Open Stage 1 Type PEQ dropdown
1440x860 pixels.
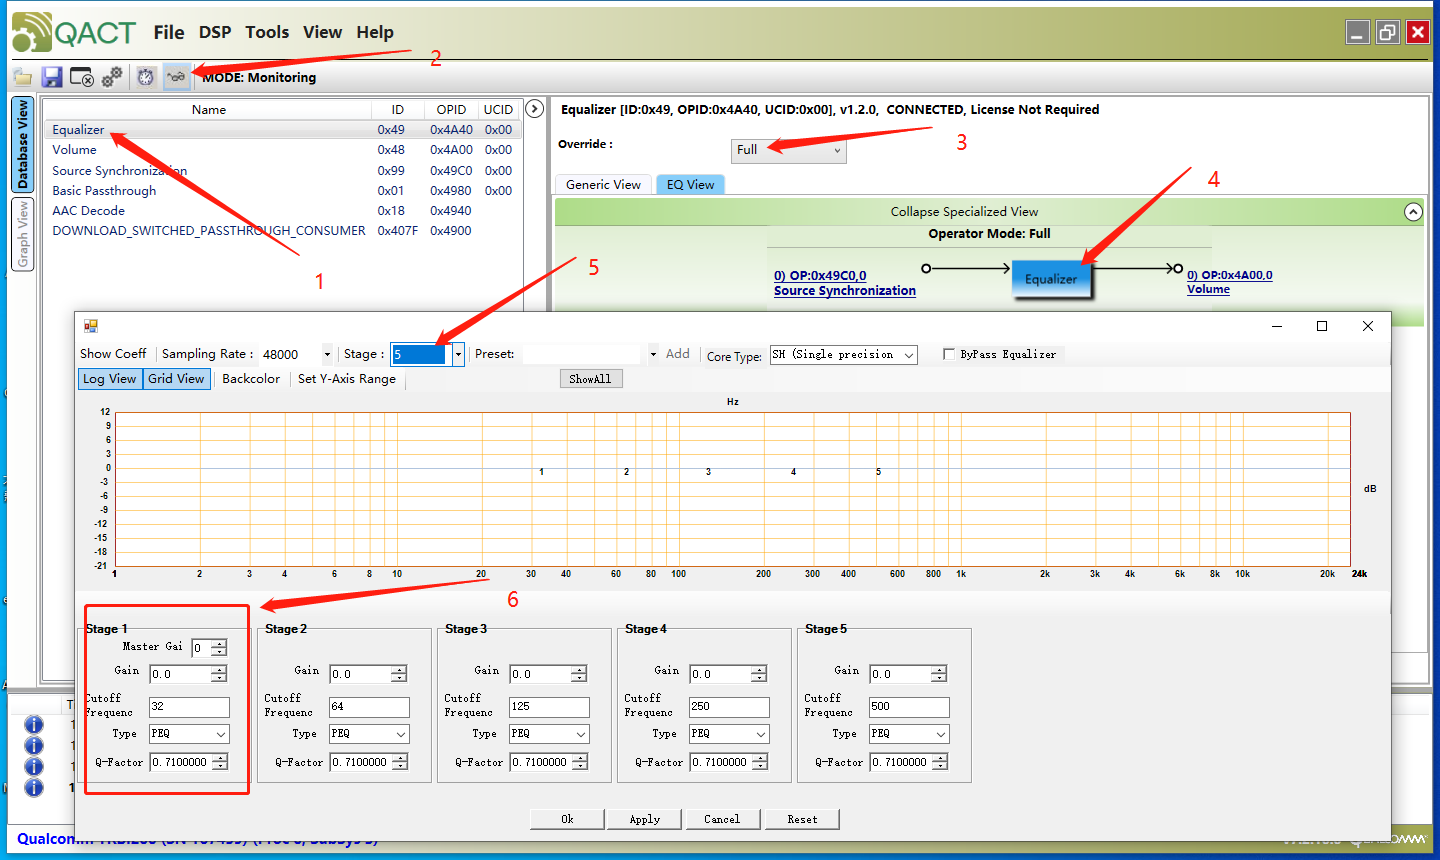189,734
